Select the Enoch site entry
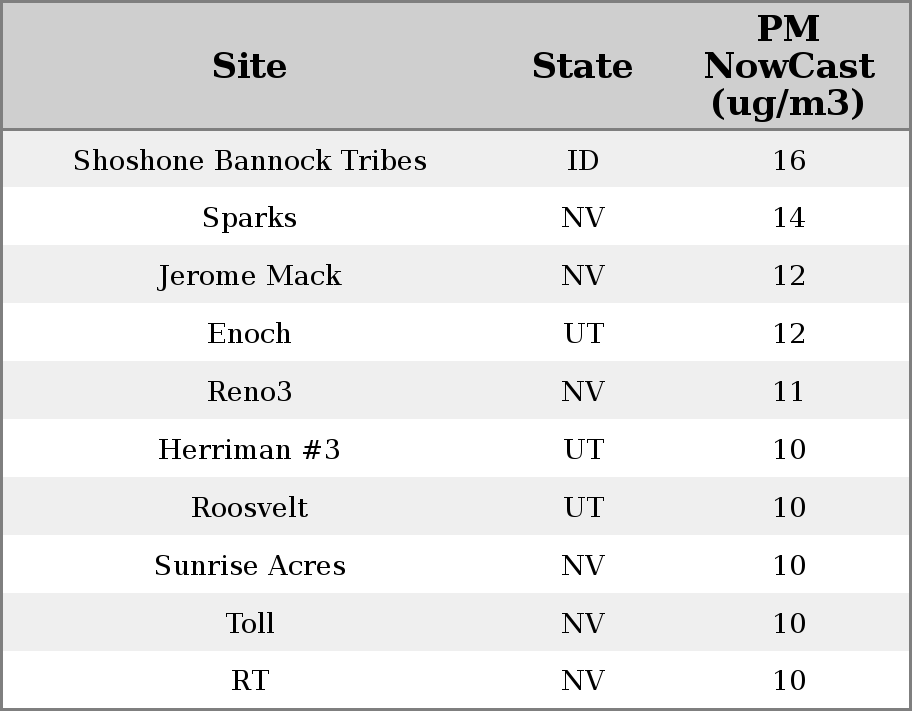 250,334
